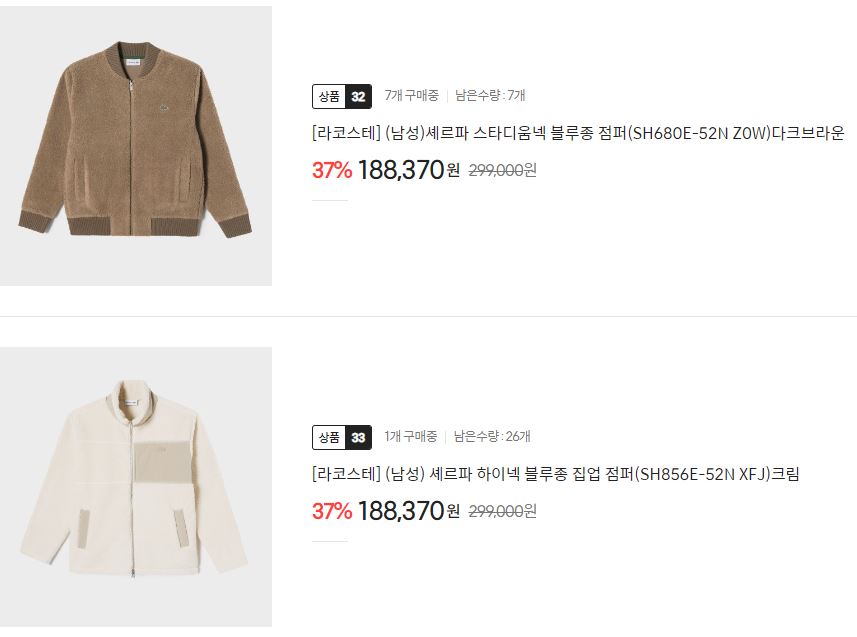Click the crocodile logo on the brown jacket
Image resolution: width=857 pixels, height=637 pixels.
pyautogui.click(x=163, y=109)
